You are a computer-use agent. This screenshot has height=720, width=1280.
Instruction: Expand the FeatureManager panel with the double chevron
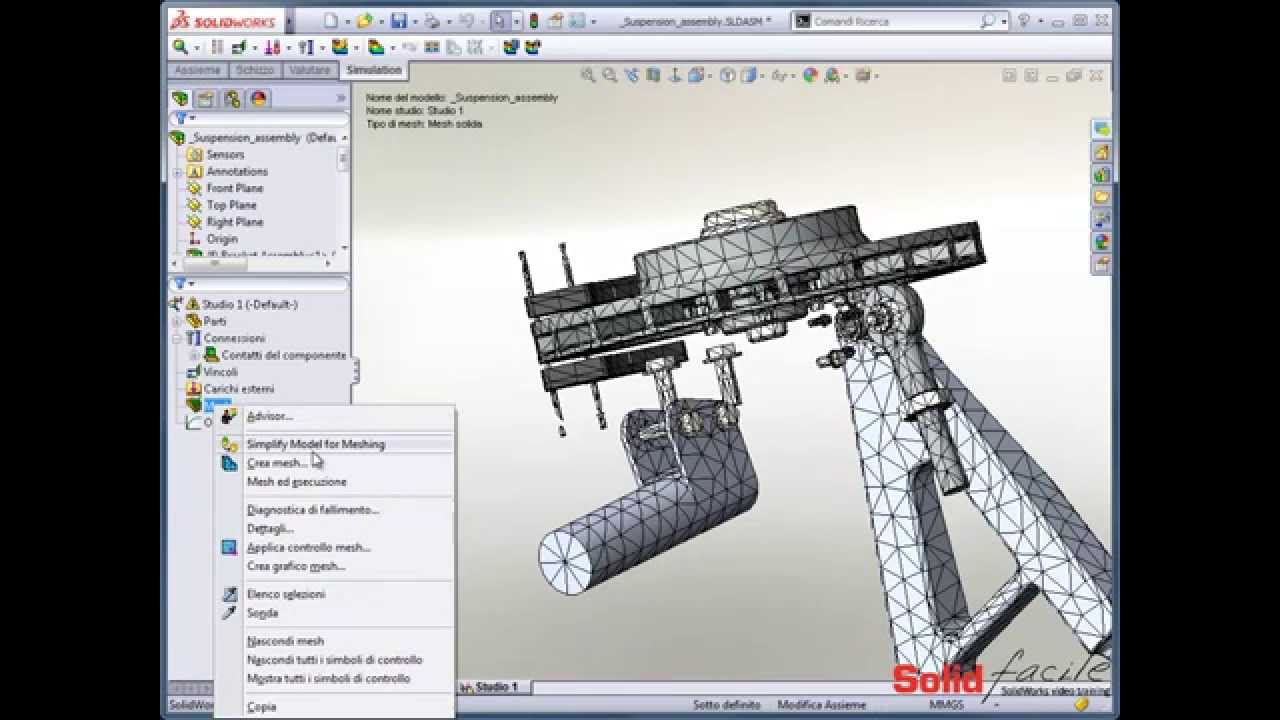pyautogui.click(x=340, y=98)
